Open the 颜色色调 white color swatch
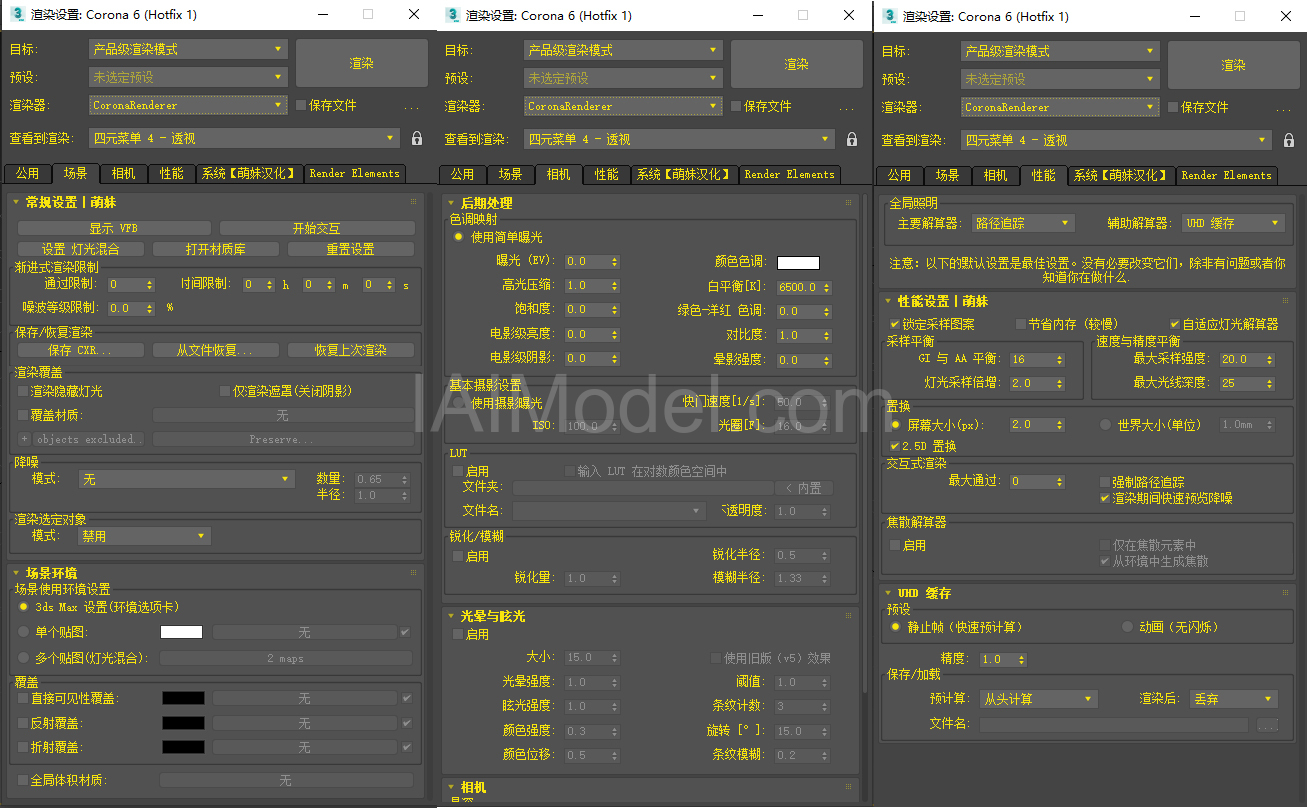 coord(798,263)
